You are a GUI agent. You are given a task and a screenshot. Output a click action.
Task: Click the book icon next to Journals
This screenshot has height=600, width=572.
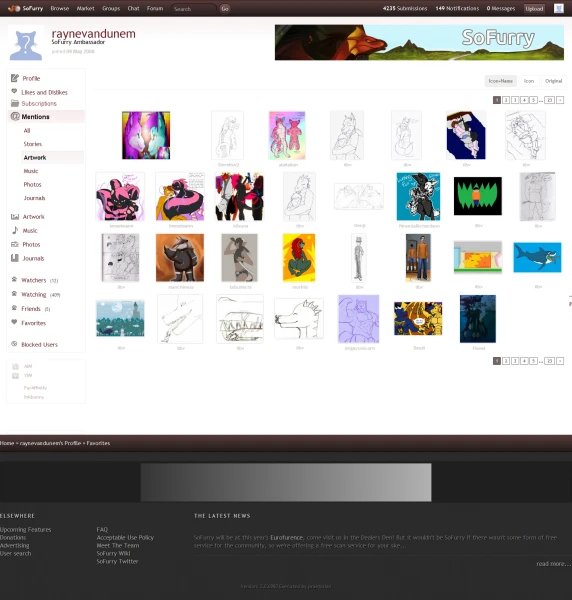point(15,258)
